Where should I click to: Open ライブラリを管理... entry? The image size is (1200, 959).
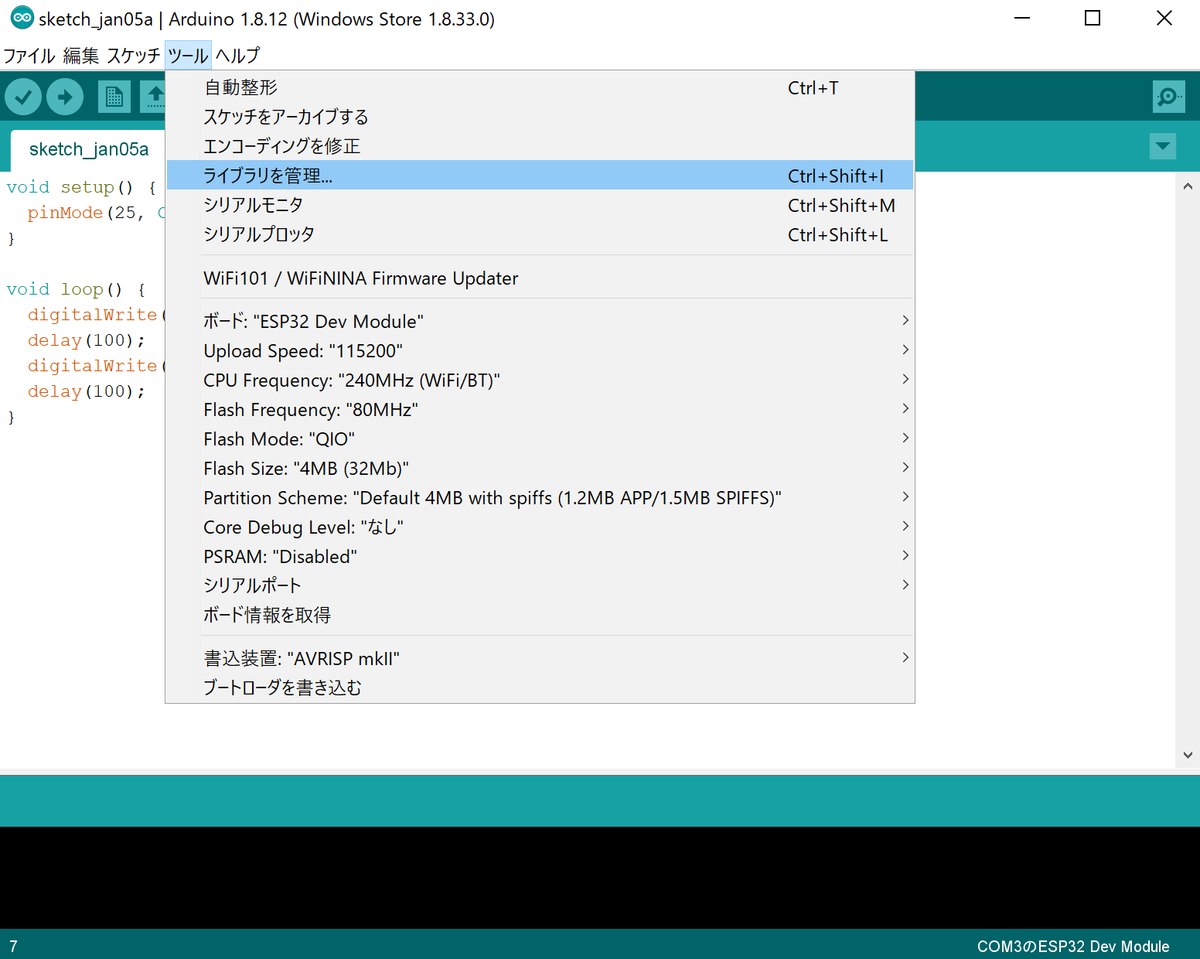(x=540, y=175)
